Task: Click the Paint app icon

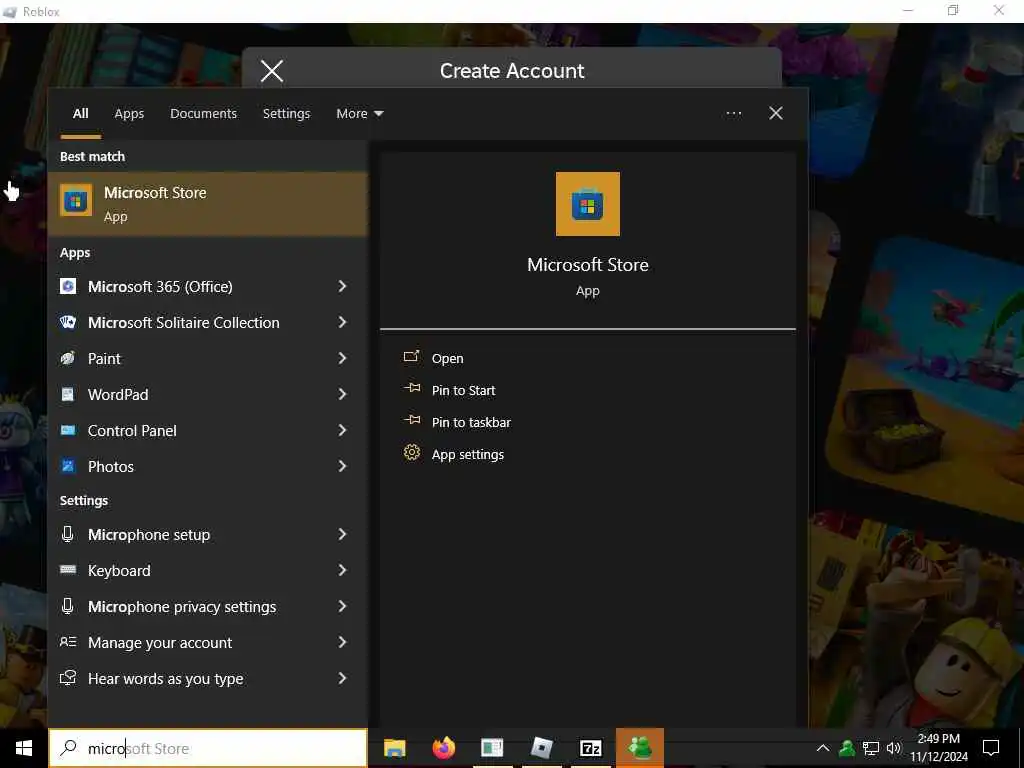Action: pos(68,358)
